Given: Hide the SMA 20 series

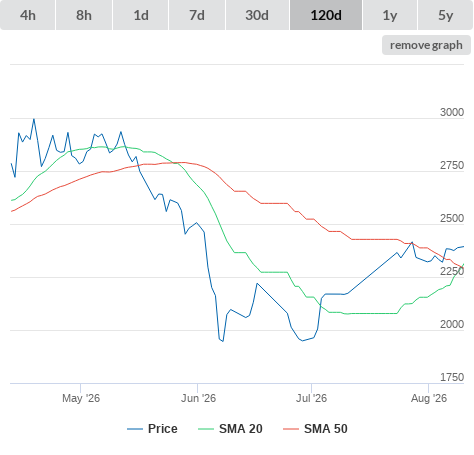Looking at the screenshot, I should pyautogui.click(x=230, y=429).
